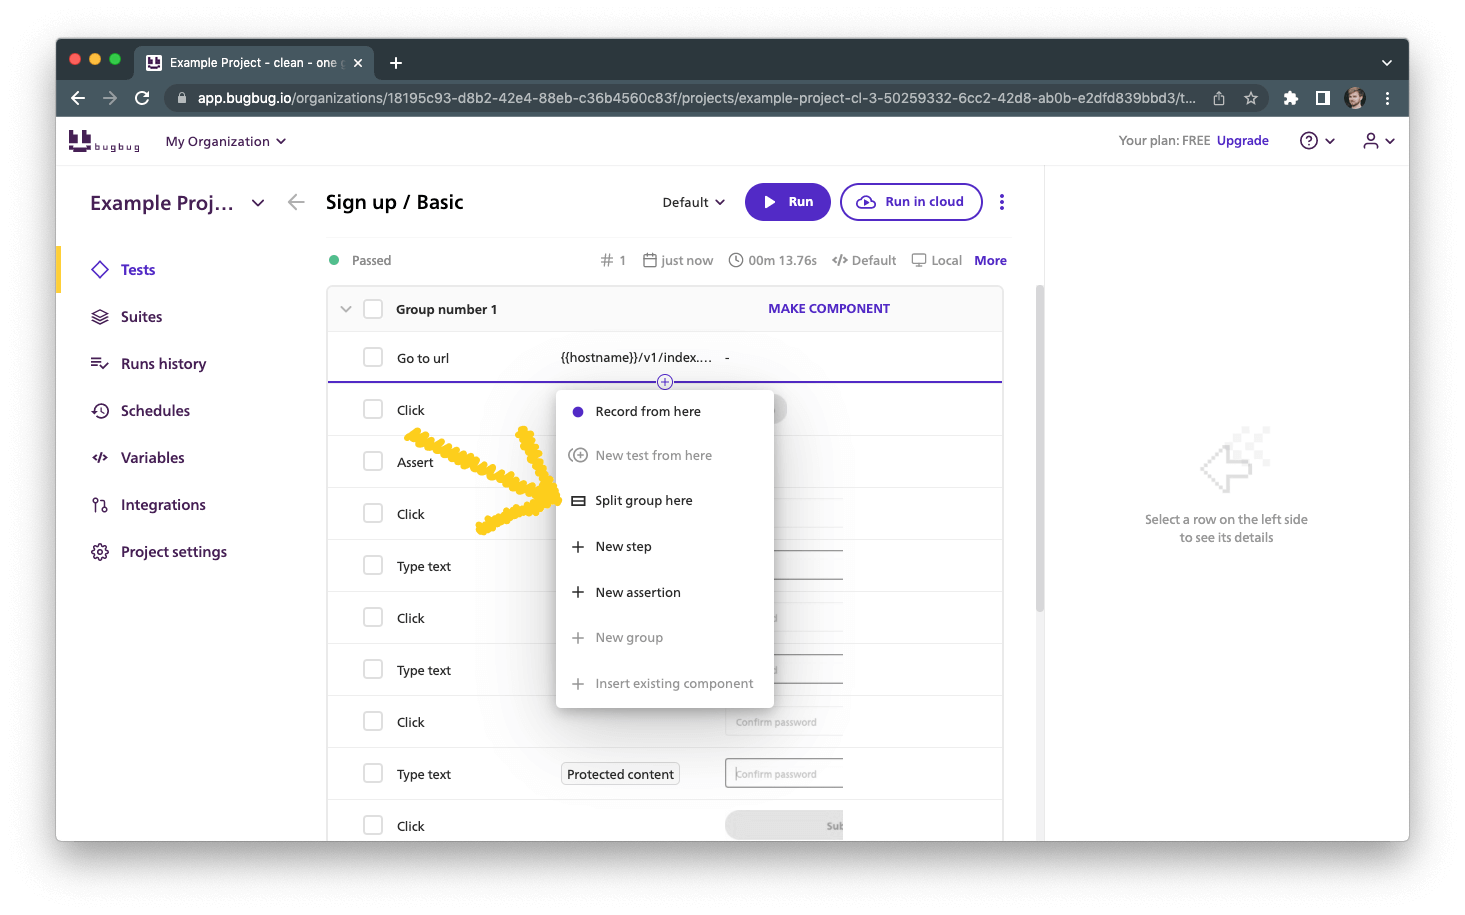This screenshot has height=915, width=1465.
Task: Open the Default profile dropdown
Action: [693, 202]
